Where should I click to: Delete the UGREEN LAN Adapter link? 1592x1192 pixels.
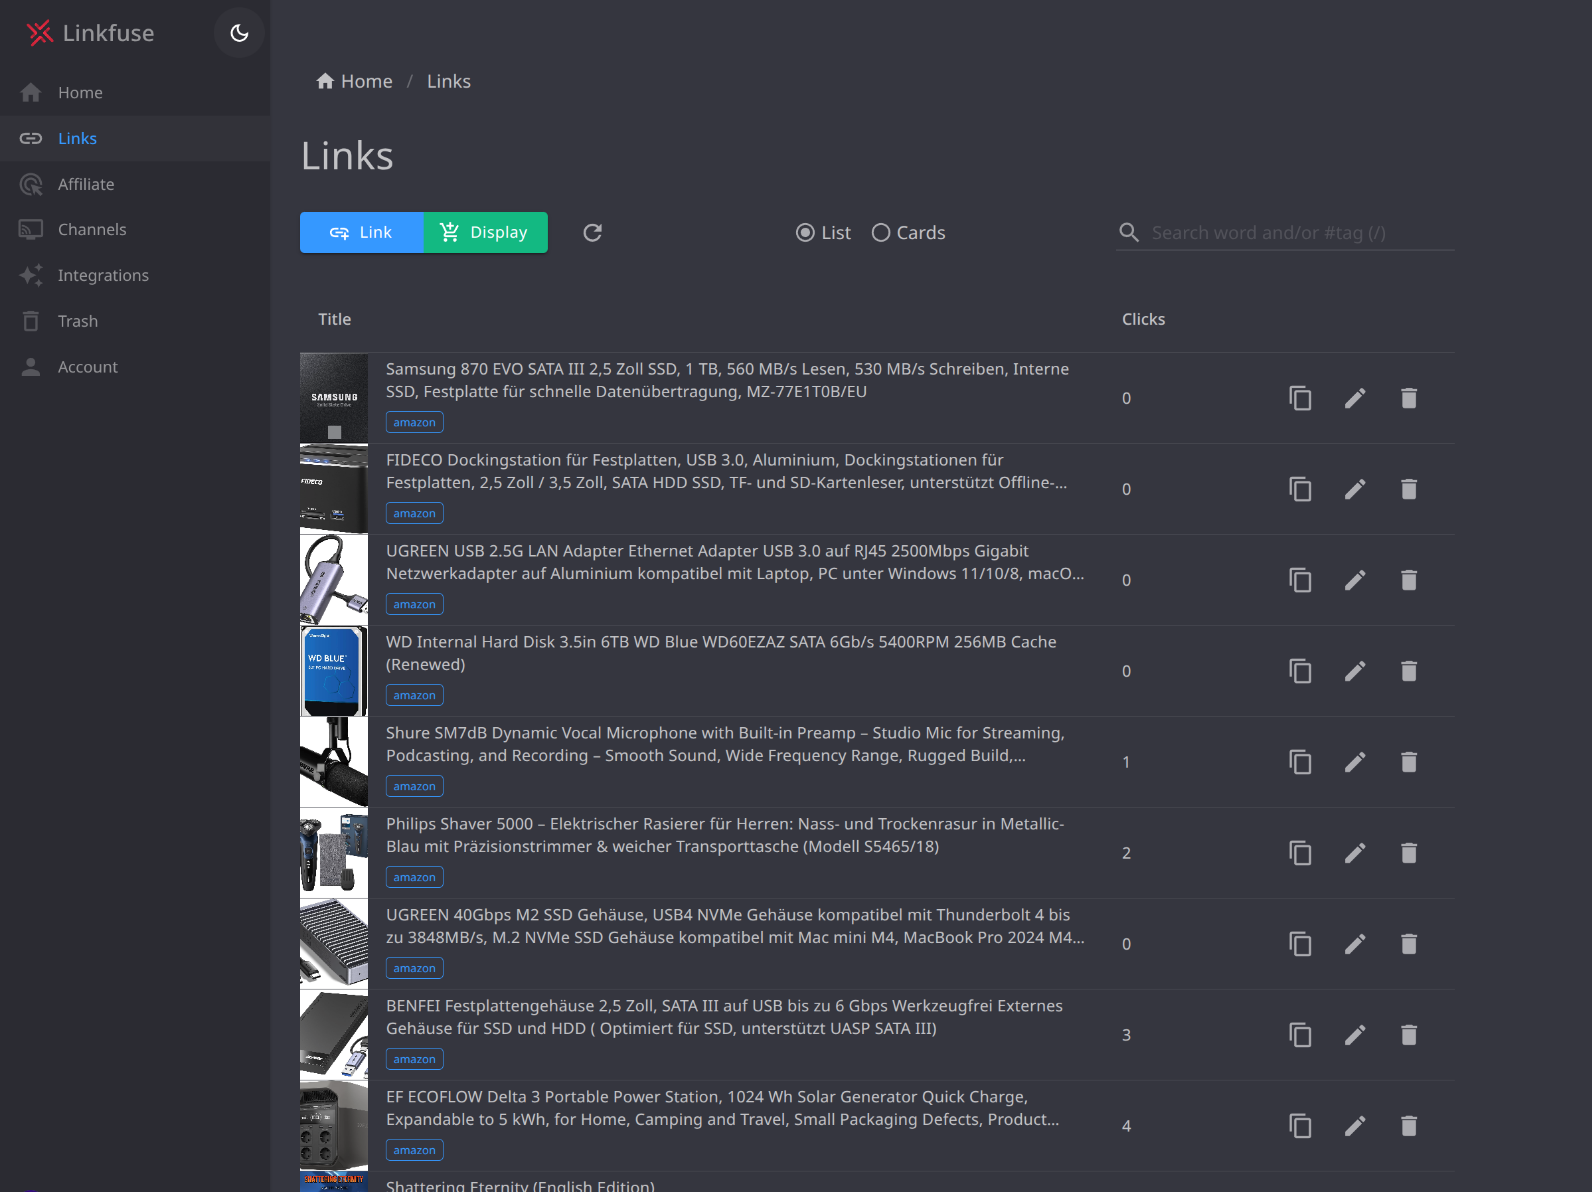[1409, 580]
